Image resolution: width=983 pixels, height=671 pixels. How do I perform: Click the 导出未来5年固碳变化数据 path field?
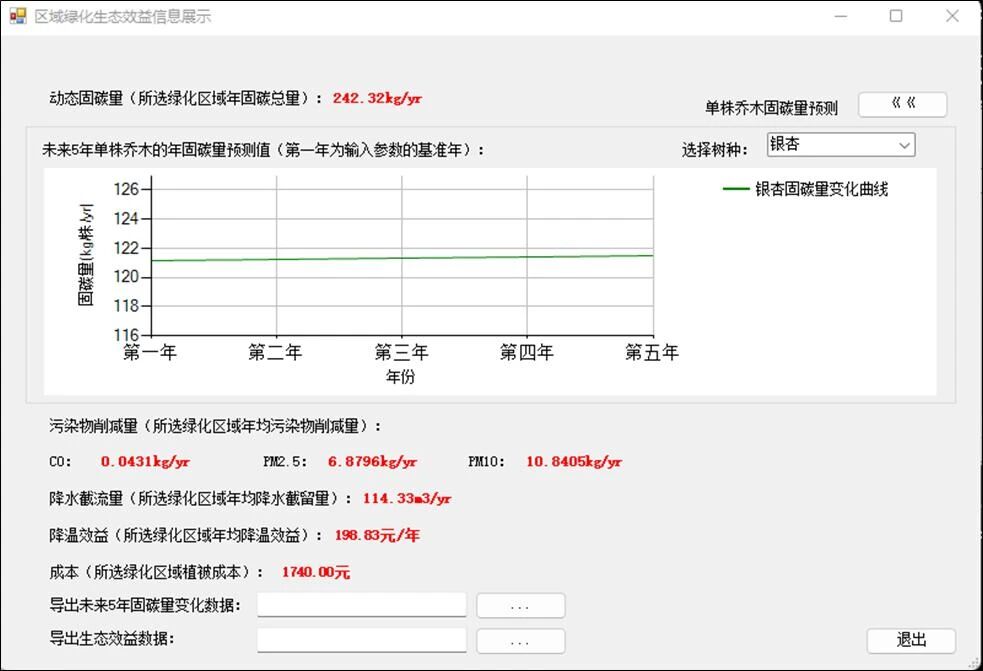point(361,605)
